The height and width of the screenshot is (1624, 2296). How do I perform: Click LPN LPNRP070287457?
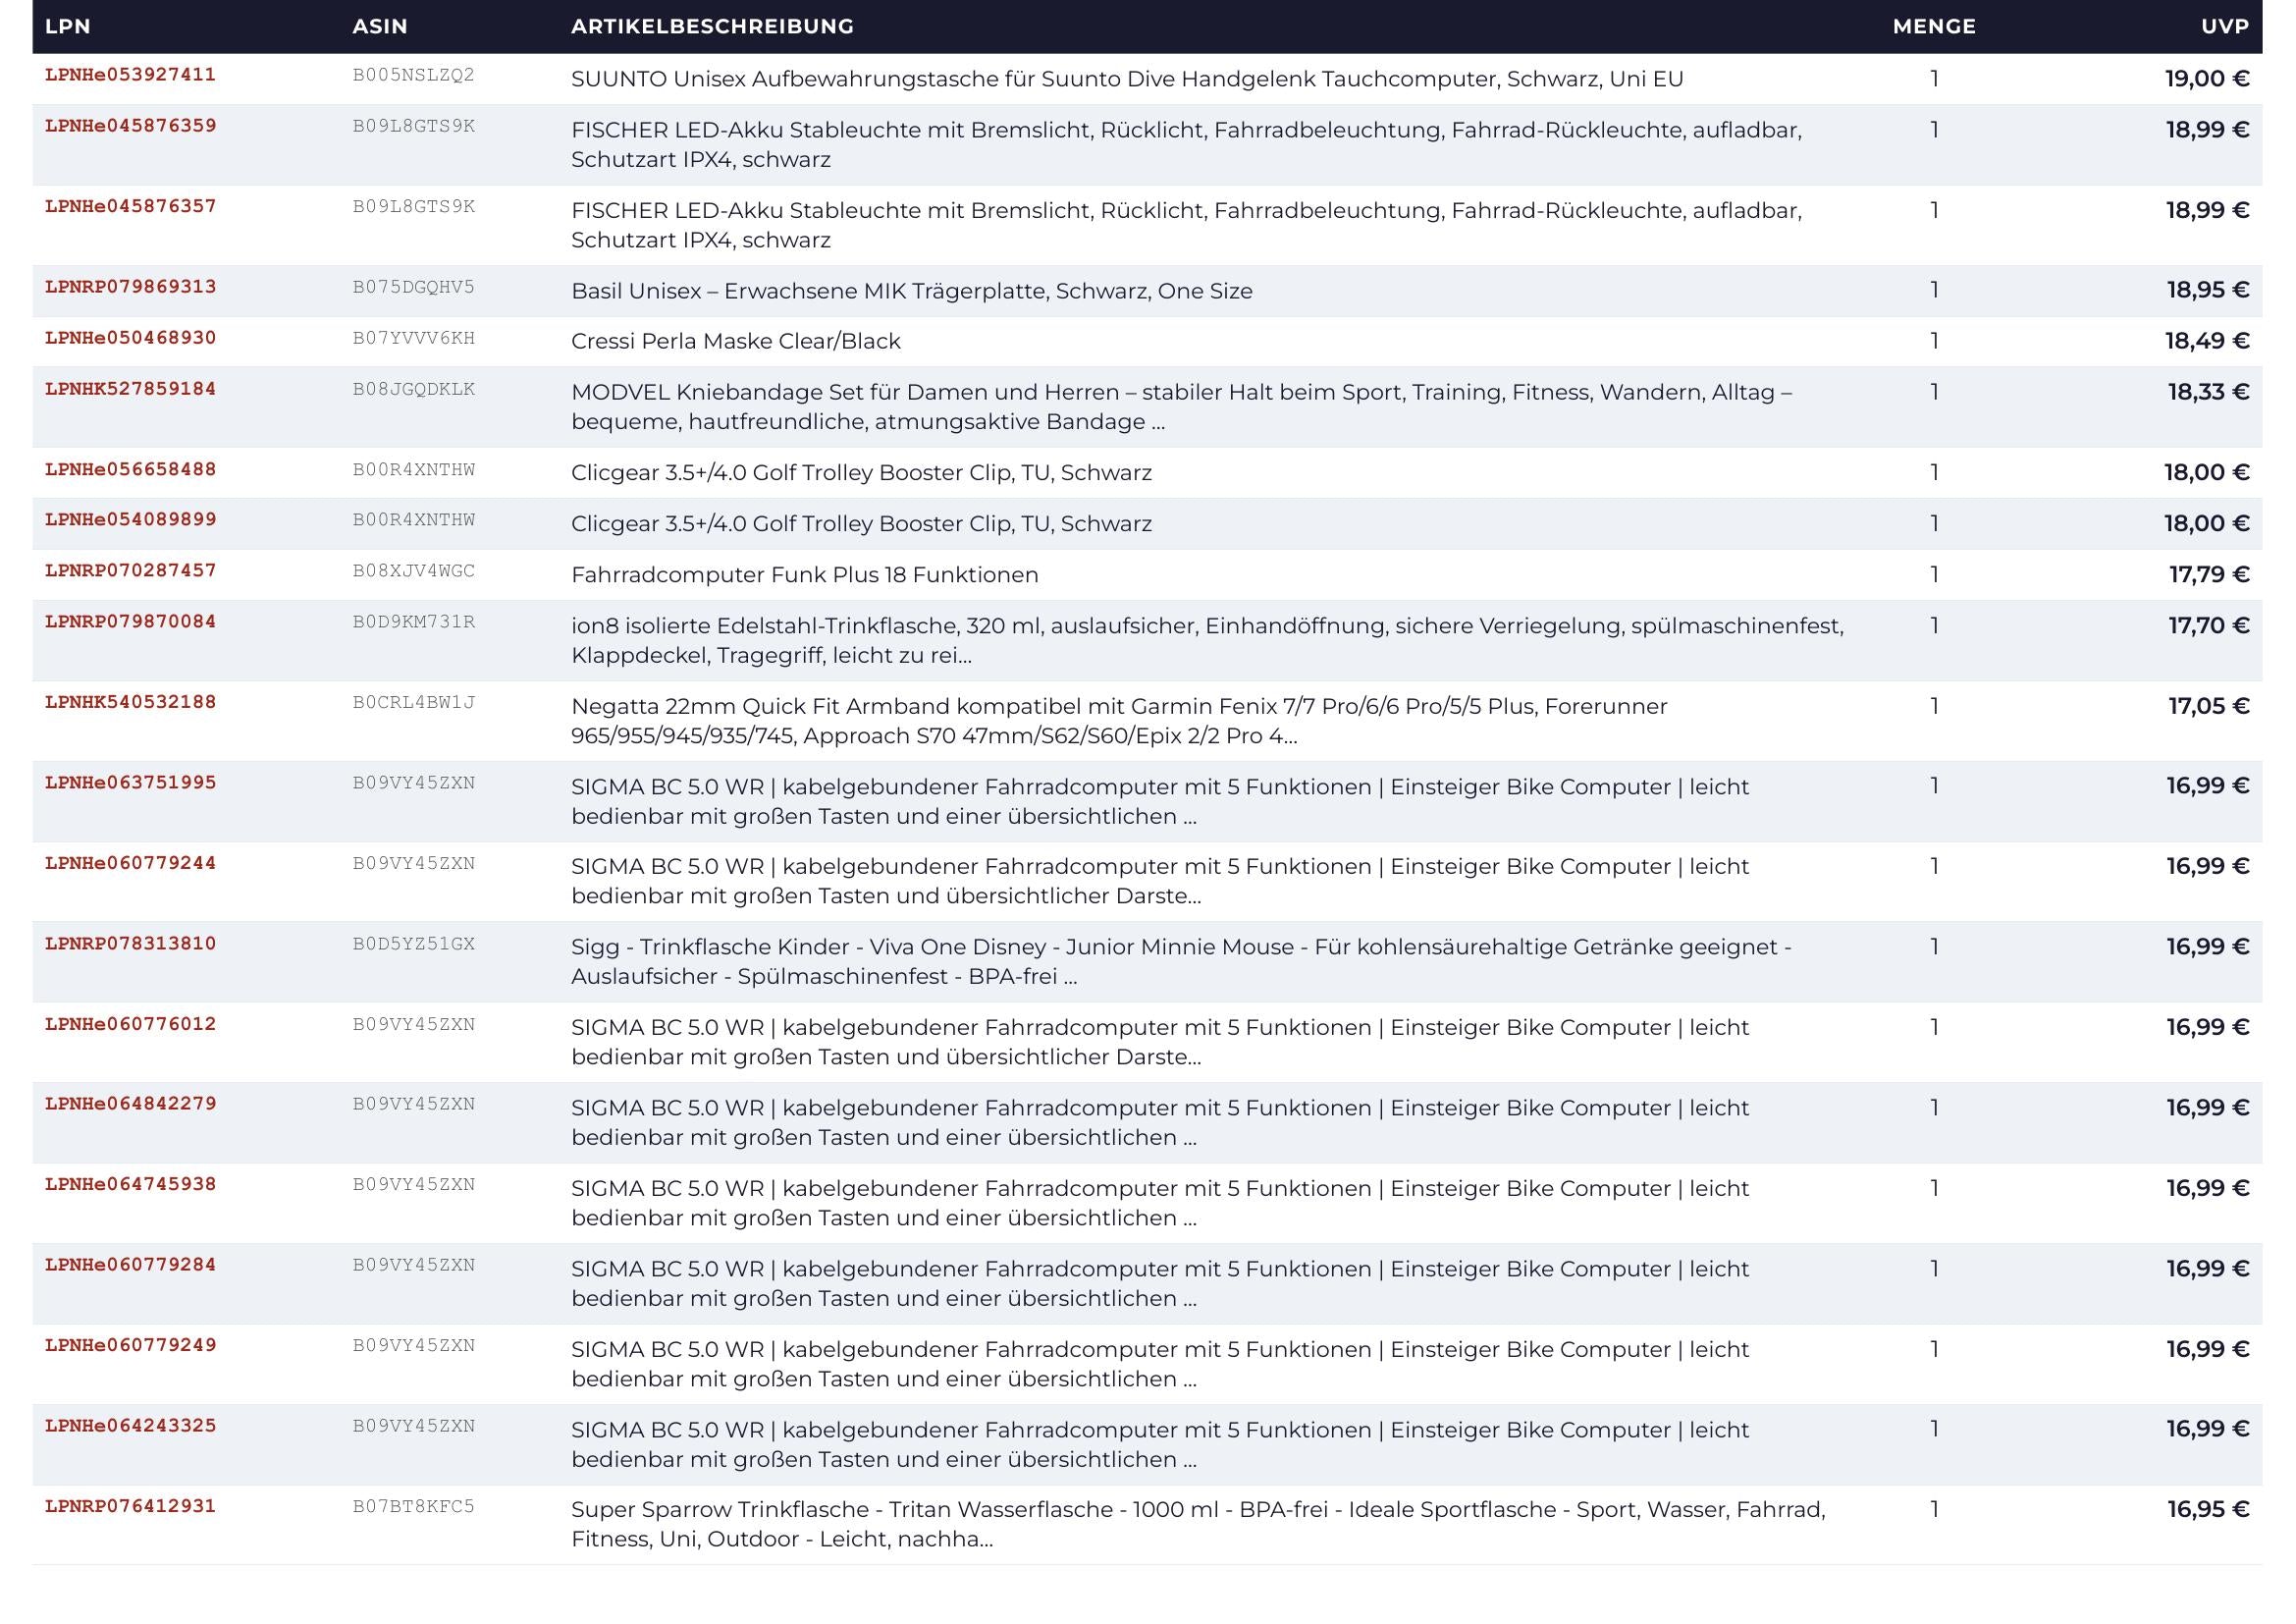point(130,571)
